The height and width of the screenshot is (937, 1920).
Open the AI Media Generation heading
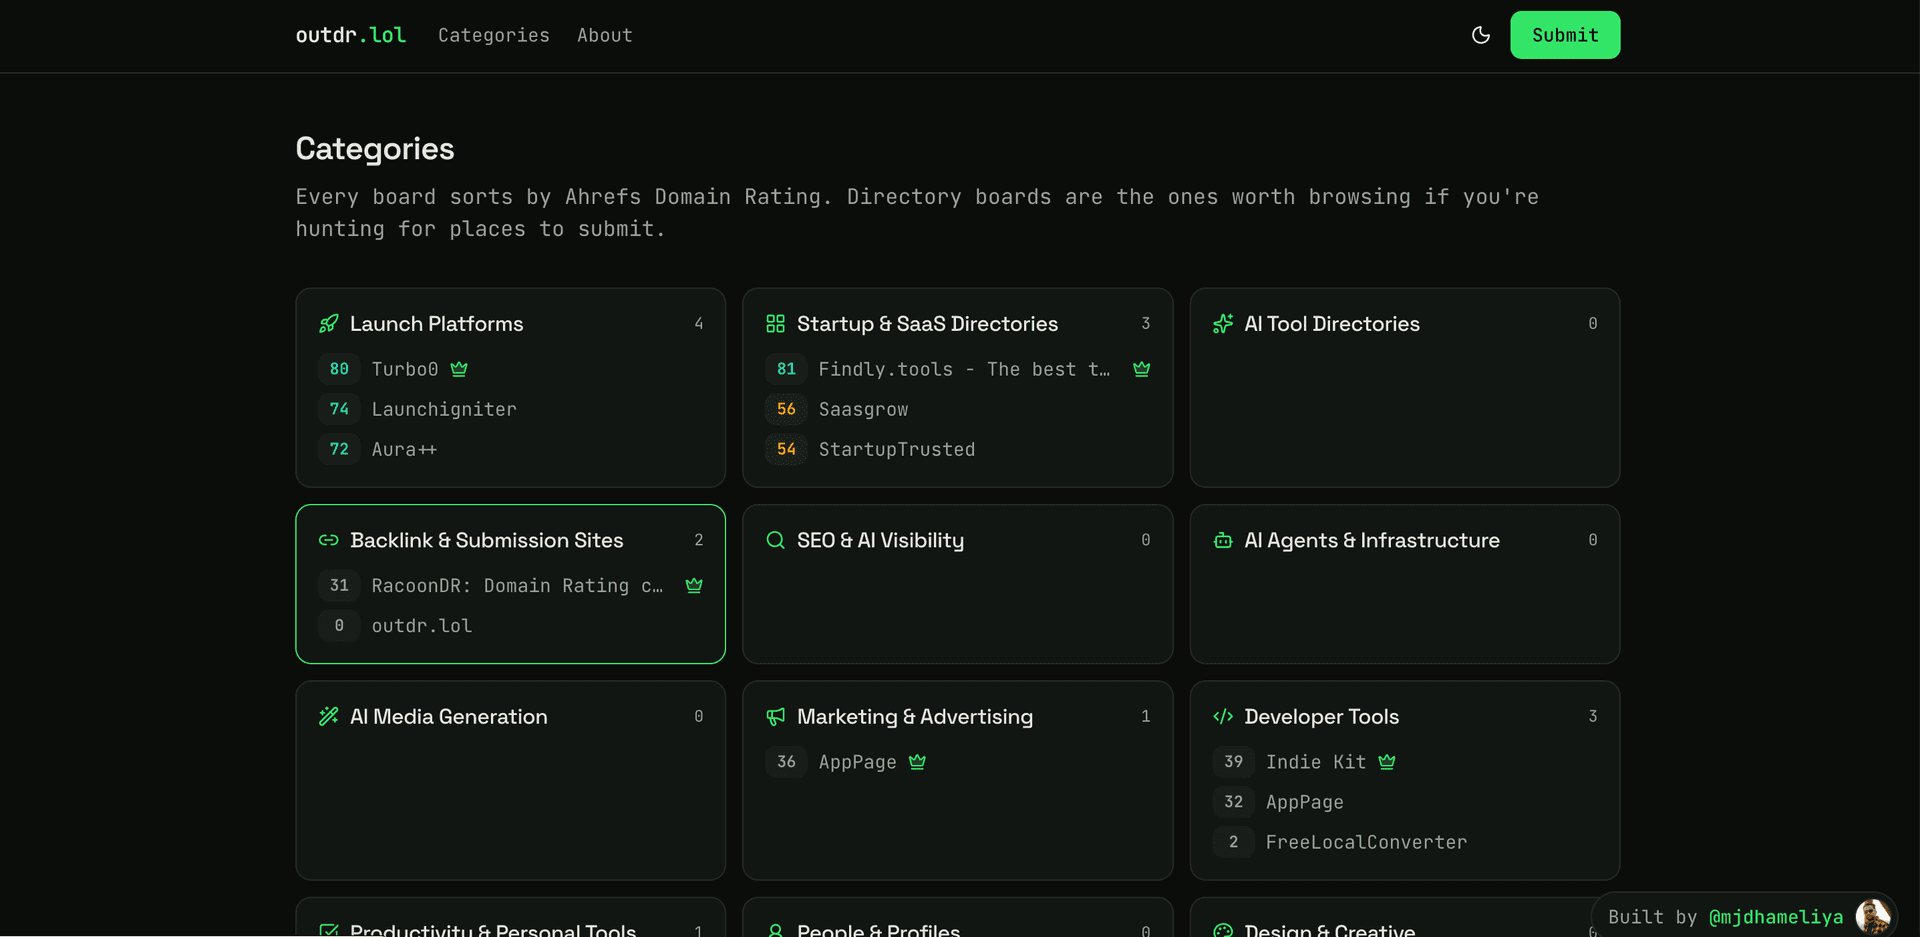tap(449, 717)
